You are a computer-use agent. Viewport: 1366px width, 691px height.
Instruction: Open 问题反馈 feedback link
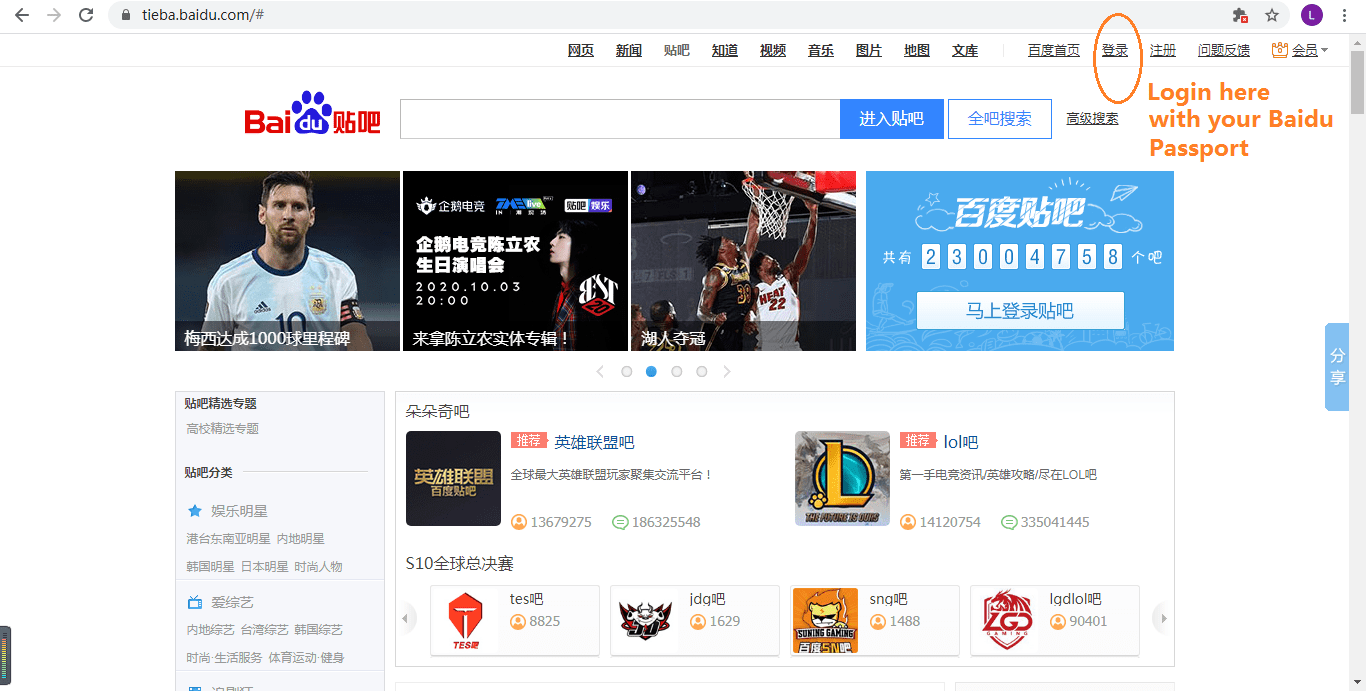click(1224, 50)
